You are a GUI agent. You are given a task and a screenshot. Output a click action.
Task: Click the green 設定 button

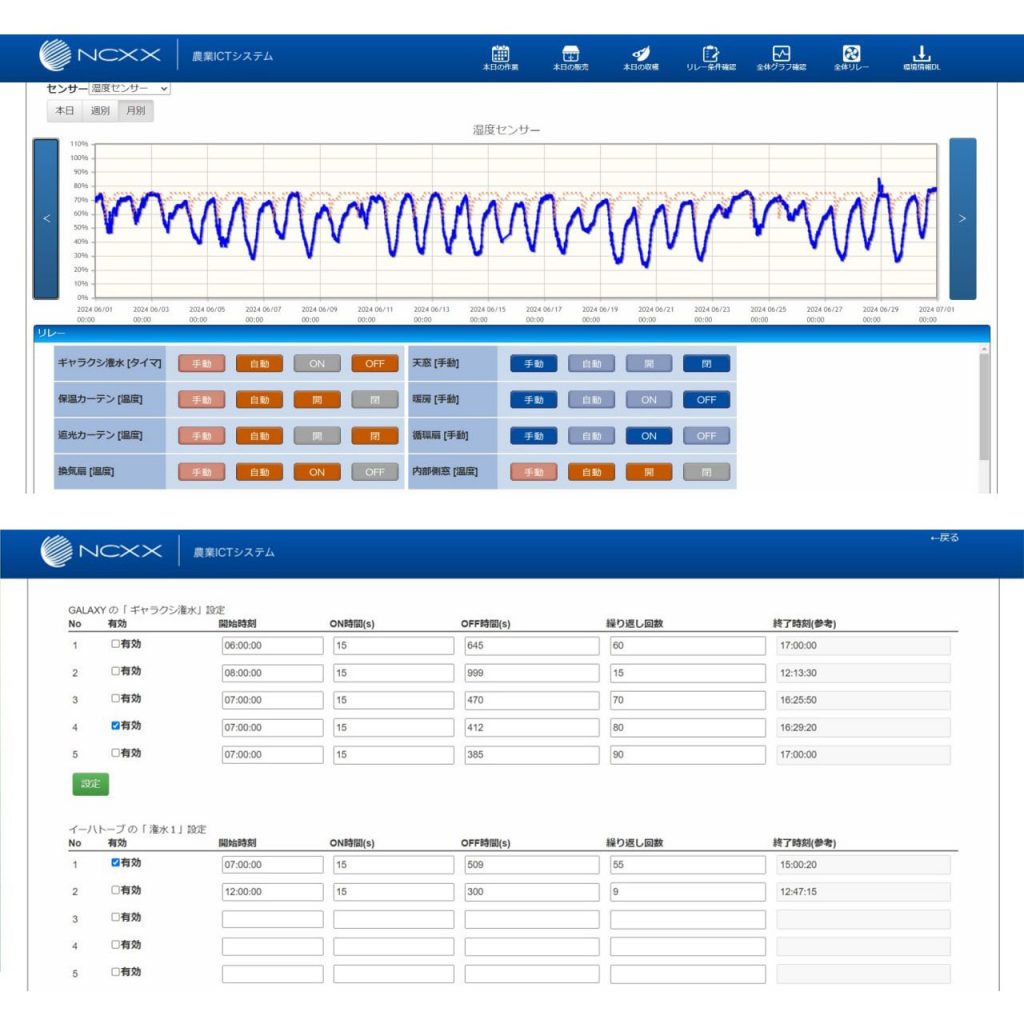(x=91, y=784)
